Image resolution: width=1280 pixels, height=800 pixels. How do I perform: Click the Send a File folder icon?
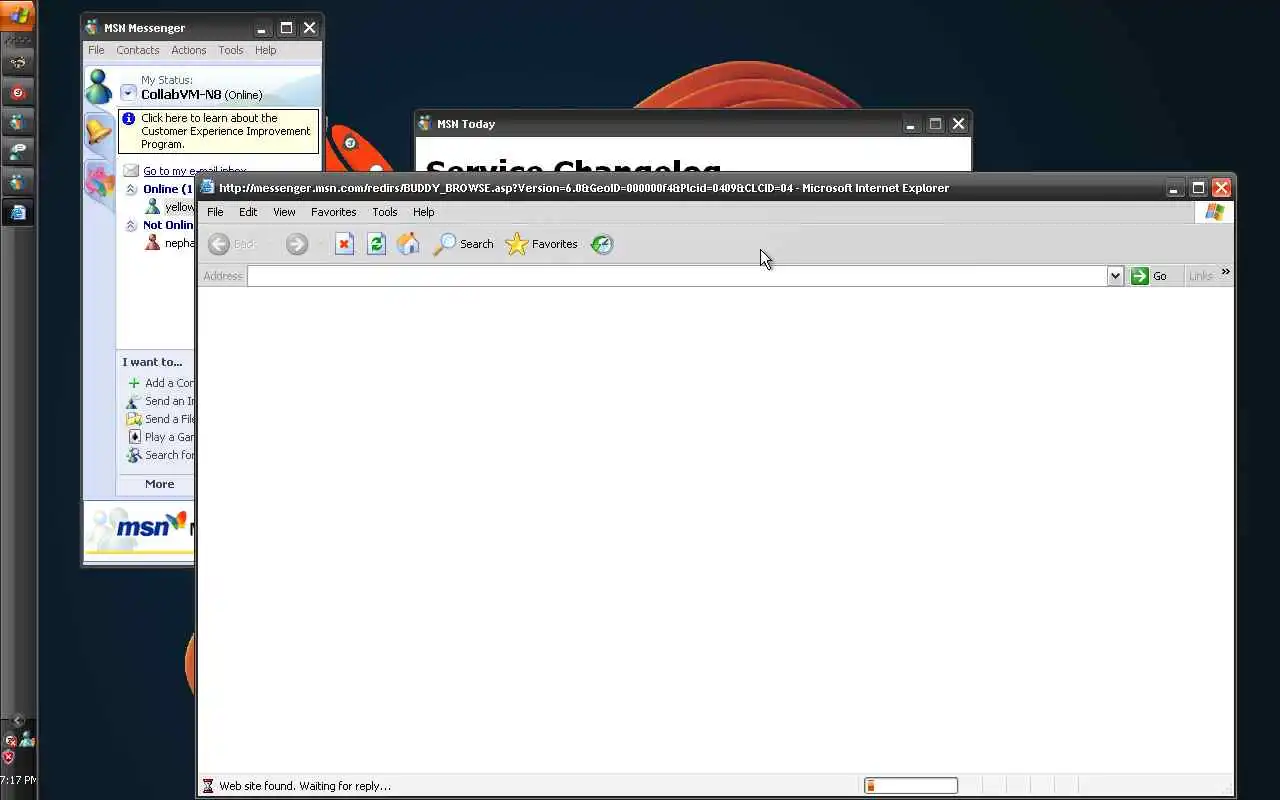tap(134, 419)
